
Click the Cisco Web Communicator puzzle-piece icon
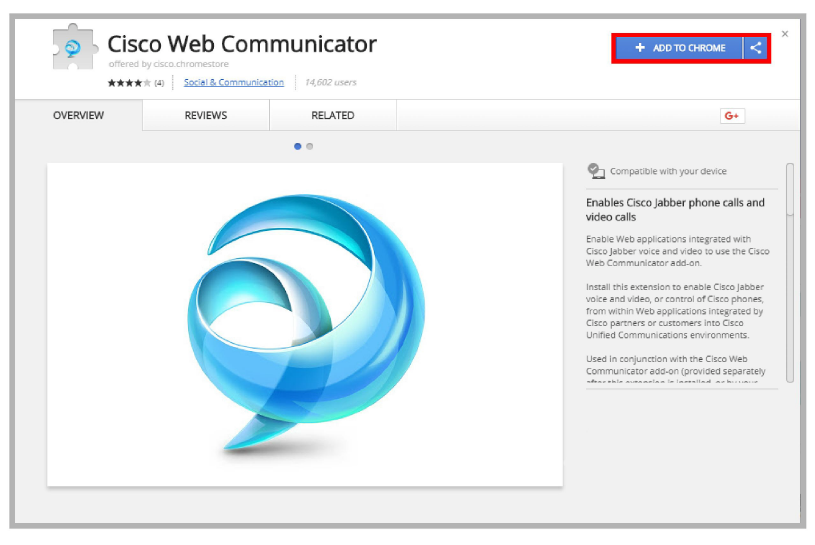point(75,47)
